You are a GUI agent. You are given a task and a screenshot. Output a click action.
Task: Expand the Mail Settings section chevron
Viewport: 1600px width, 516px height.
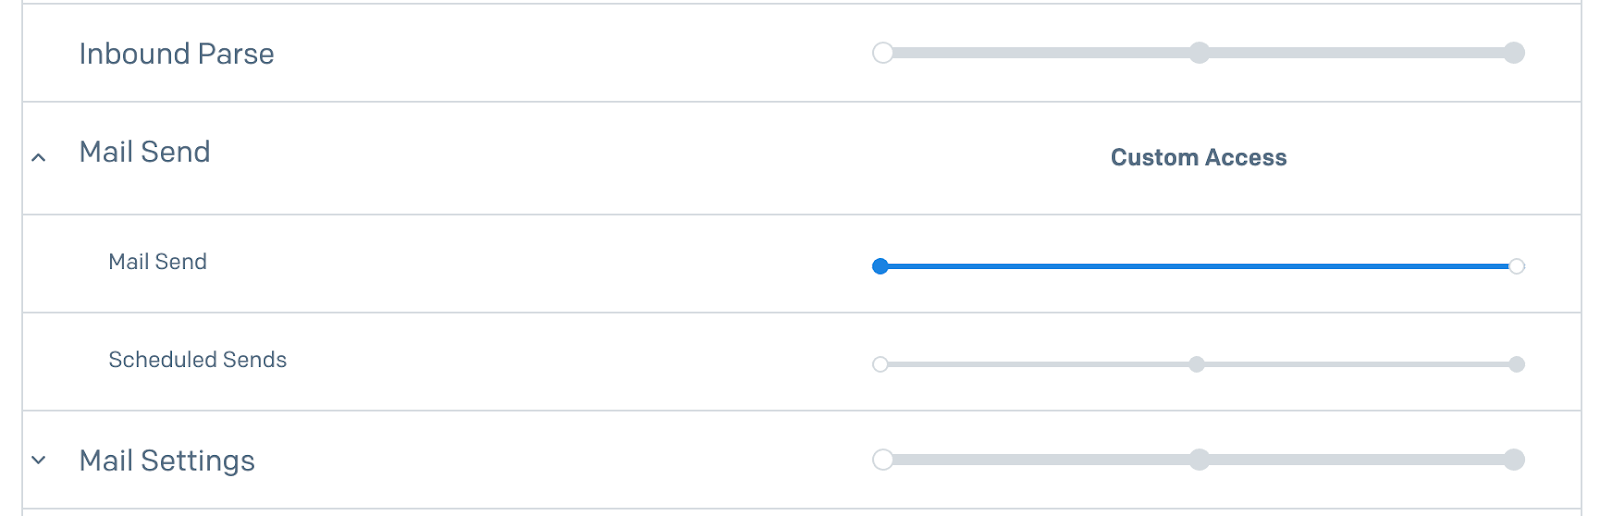pyautogui.click(x=38, y=460)
